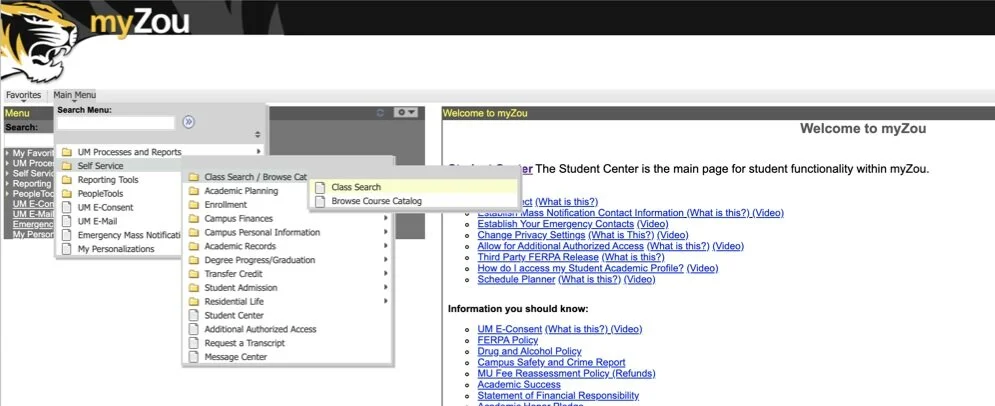This screenshot has height=406, width=995.
Task: Open How do I access my Student Academic Profile link
Action: (x=581, y=268)
